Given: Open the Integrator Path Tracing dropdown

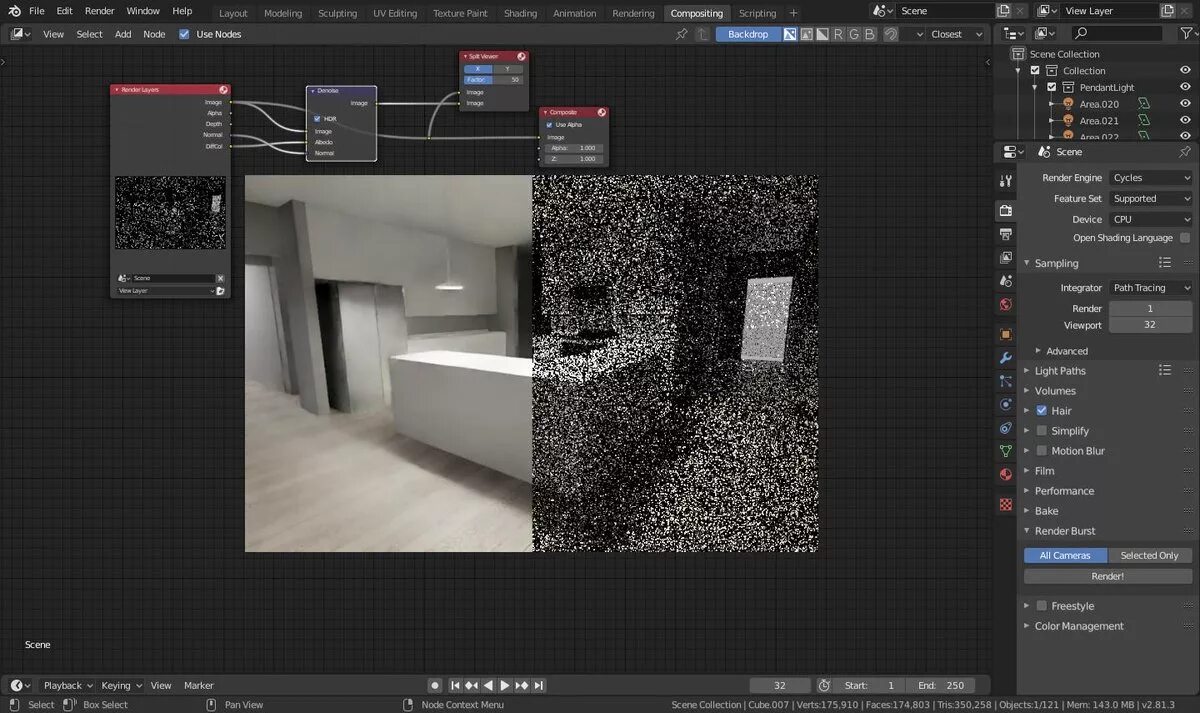Looking at the screenshot, I should tap(1151, 288).
